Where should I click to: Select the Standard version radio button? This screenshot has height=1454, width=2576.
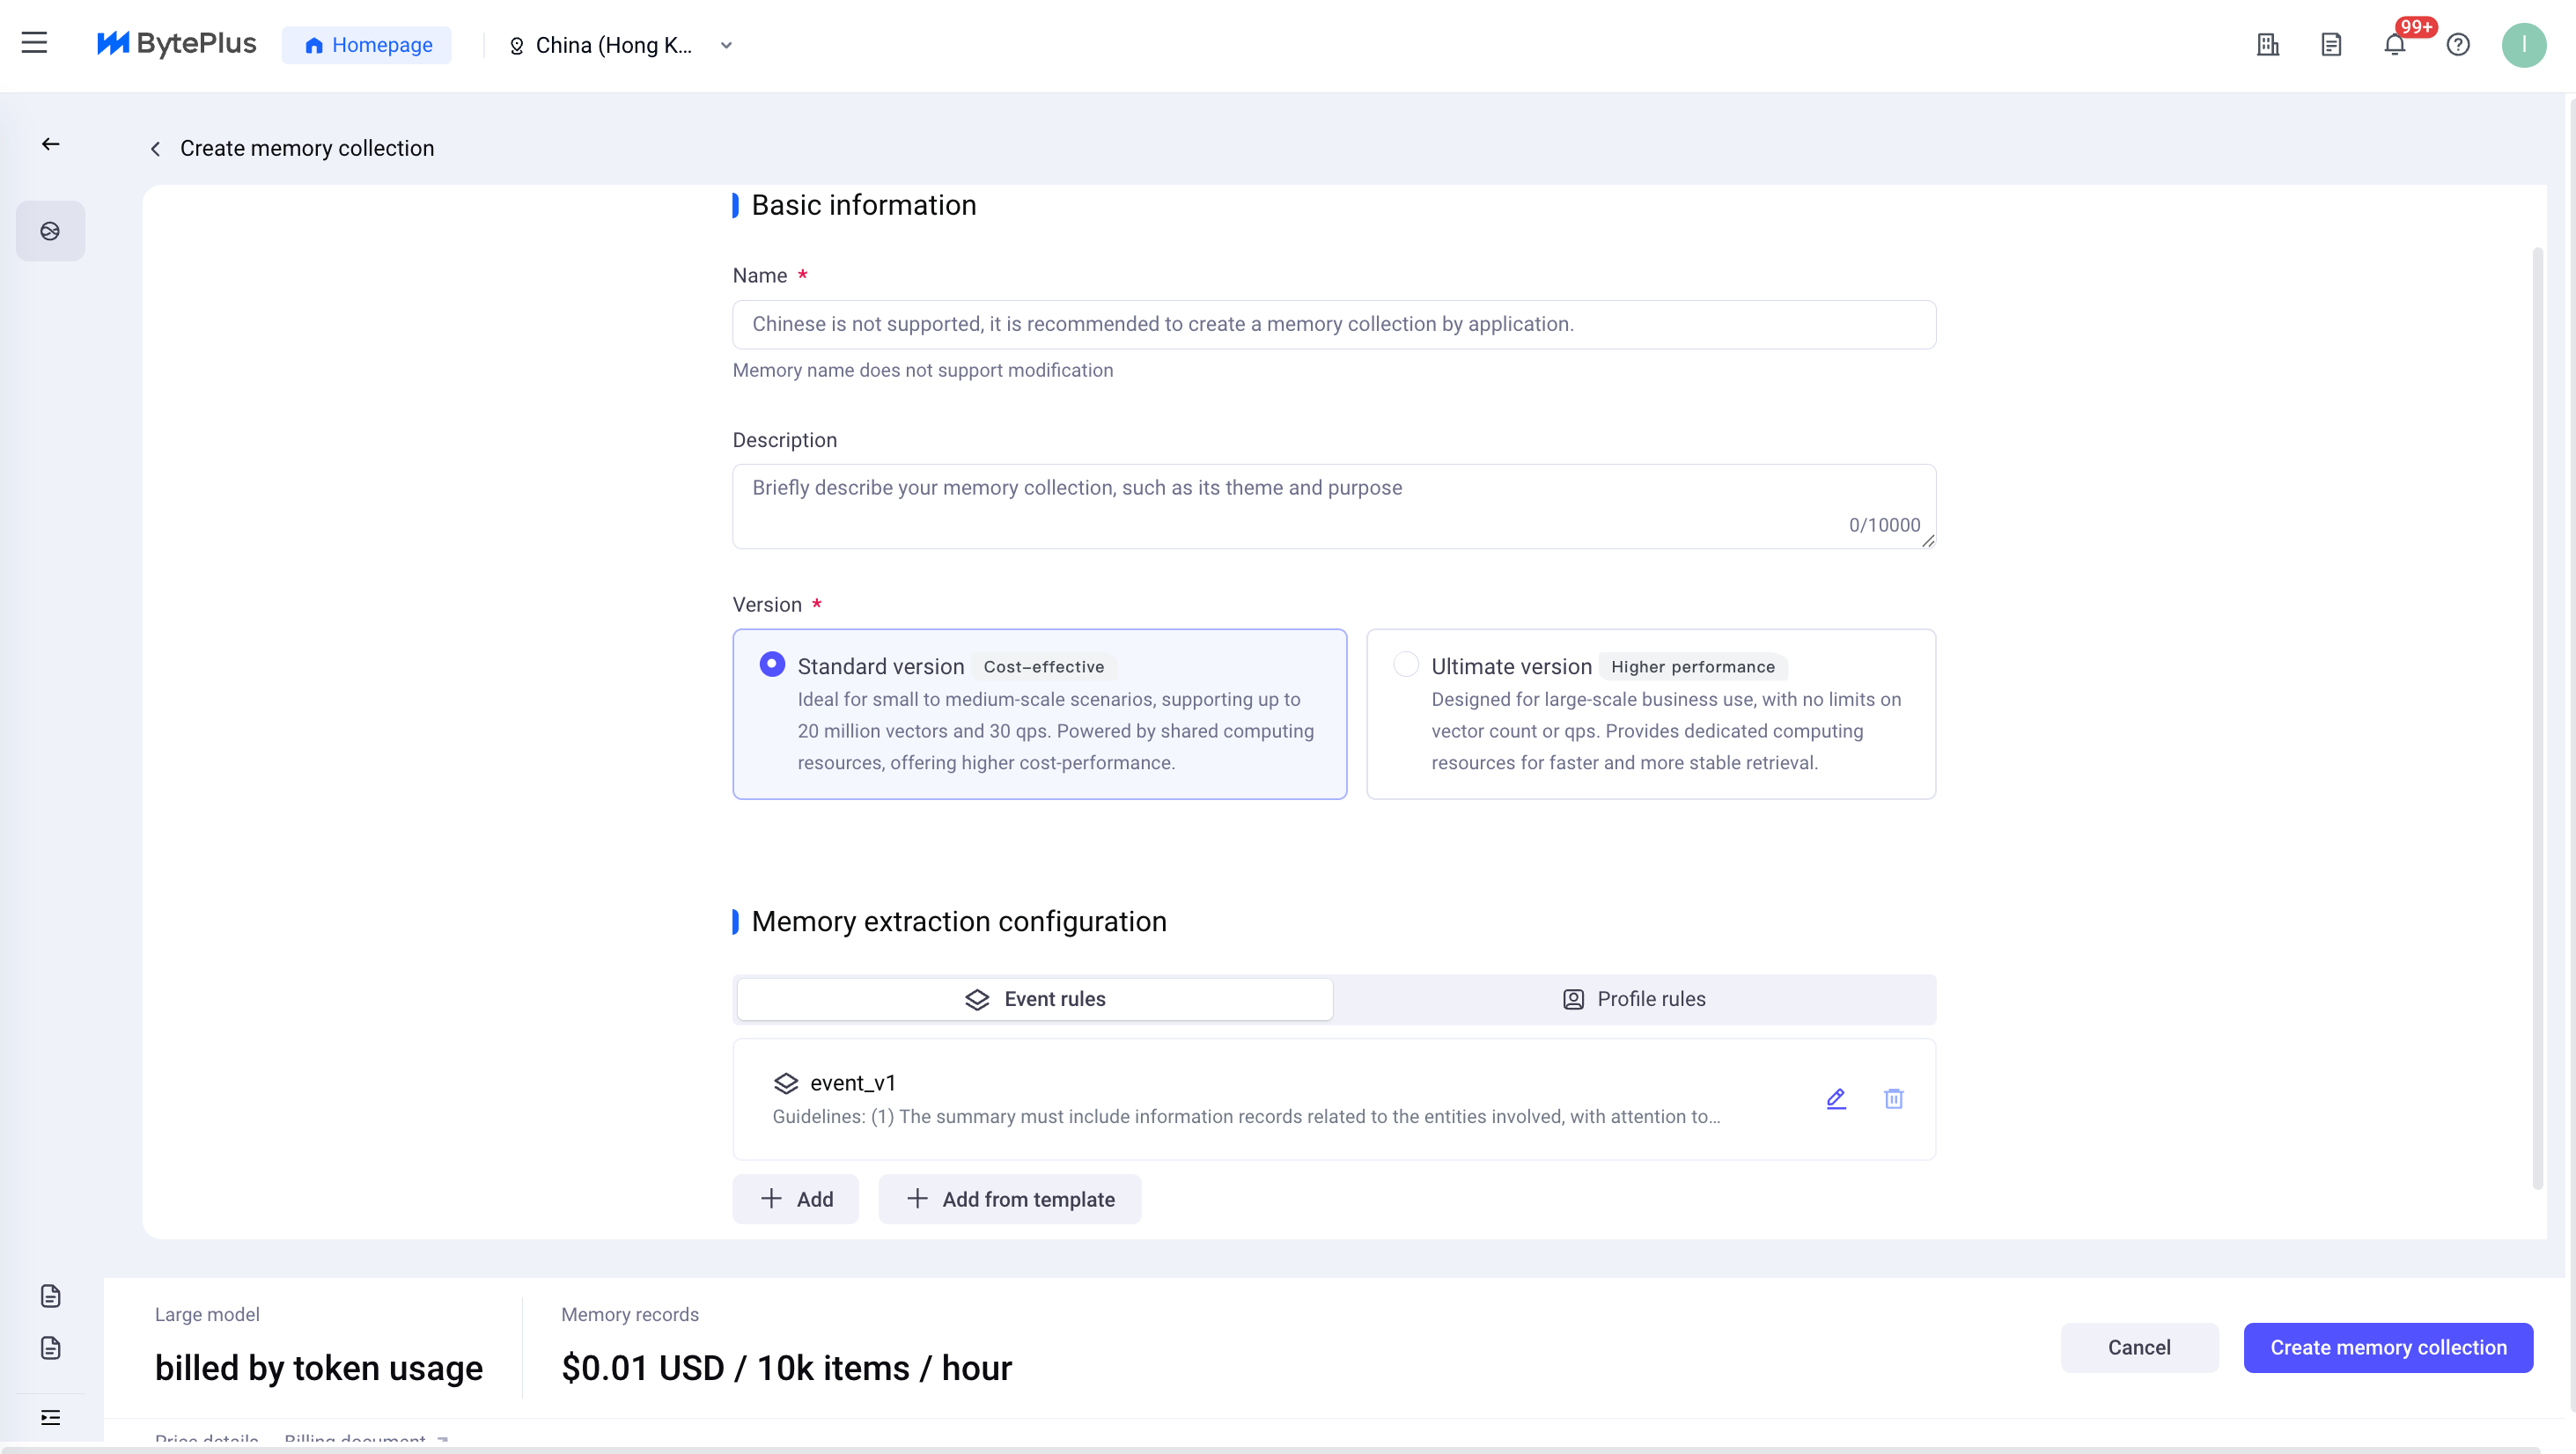click(771, 665)
